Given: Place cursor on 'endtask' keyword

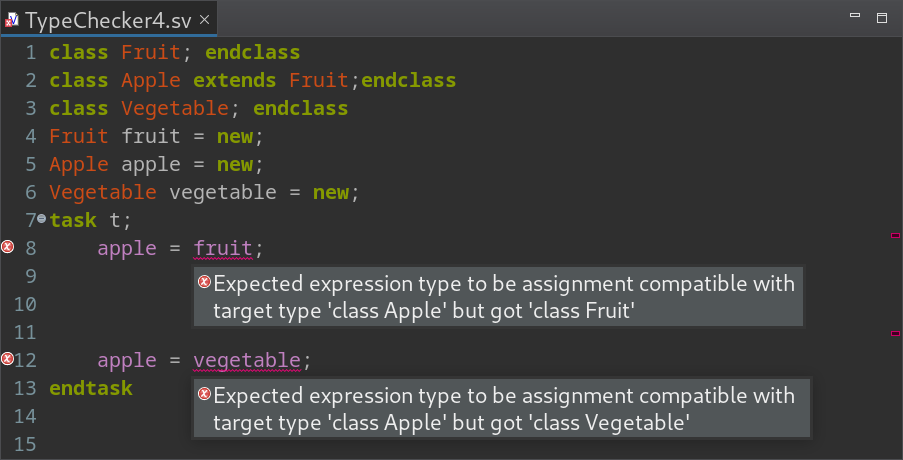Looking at the screenshot, I should point(91,388).
